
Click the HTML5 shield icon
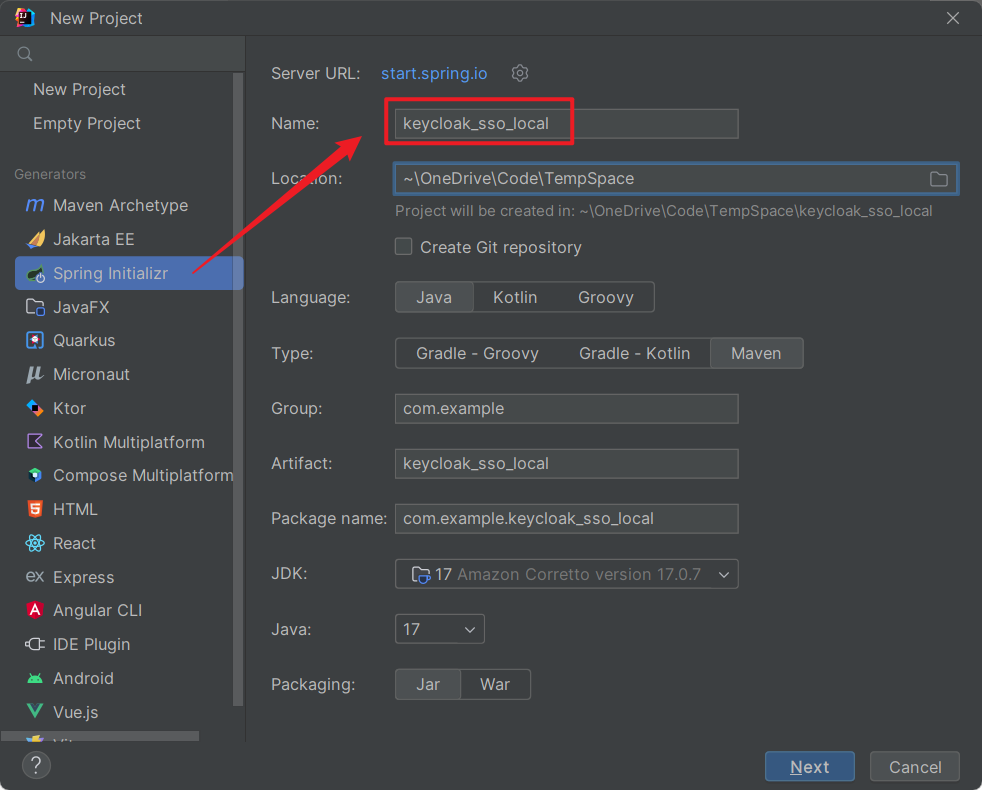pos(35,509)
